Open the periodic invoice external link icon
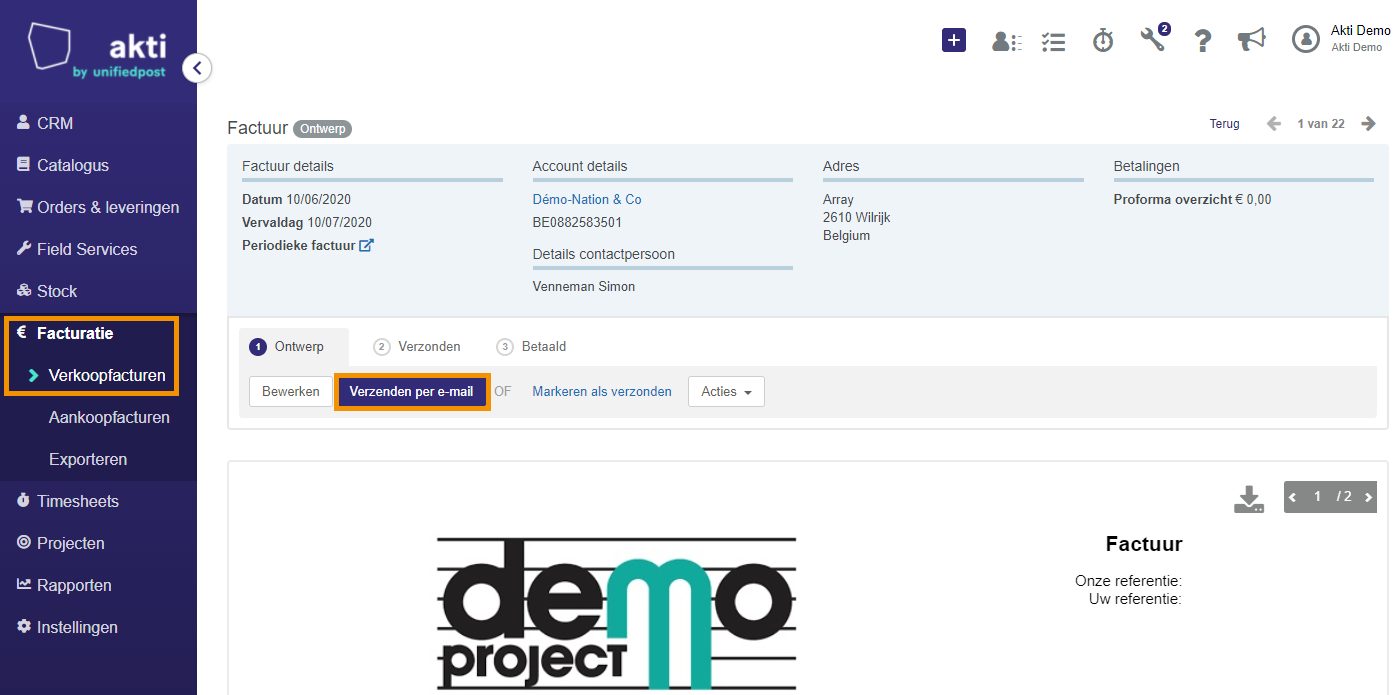 [366, 245]
